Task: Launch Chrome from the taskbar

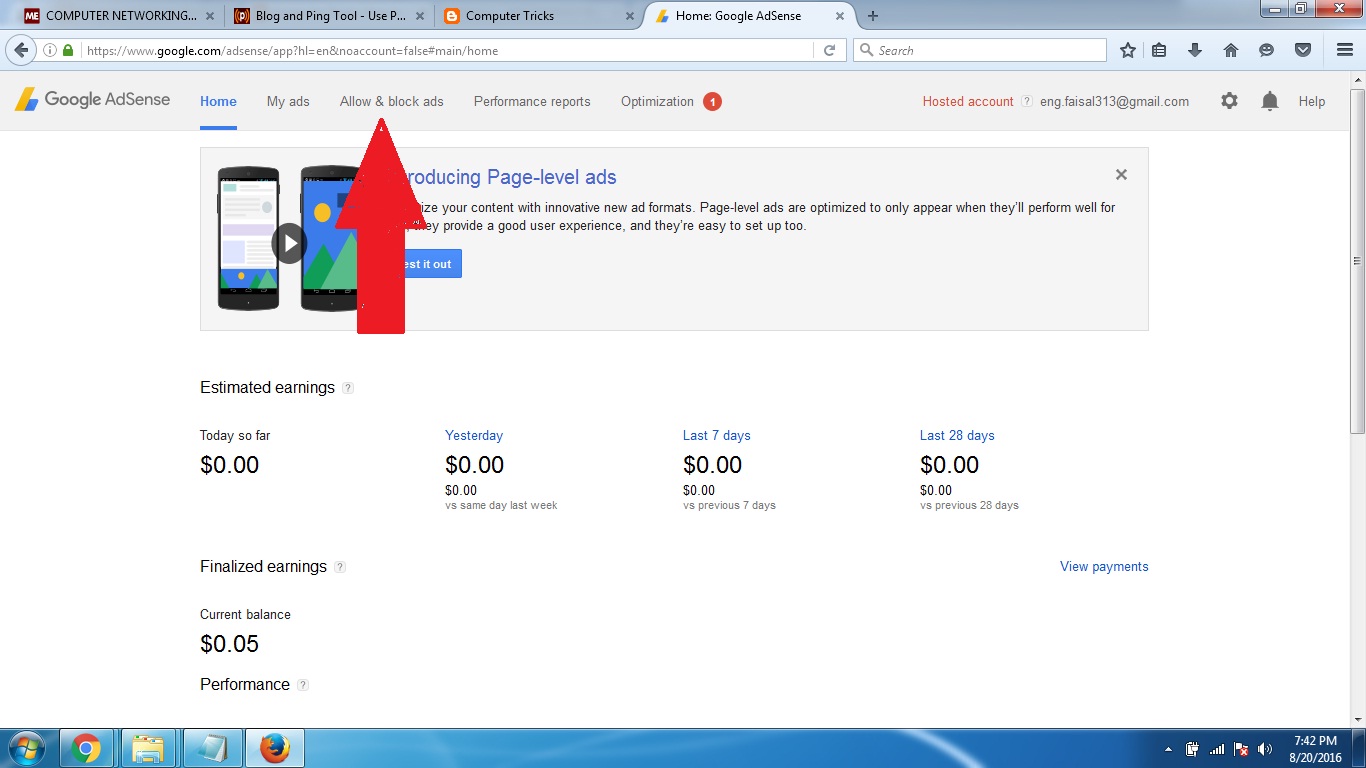Action: pyautogui.click(x=86, y=748)
